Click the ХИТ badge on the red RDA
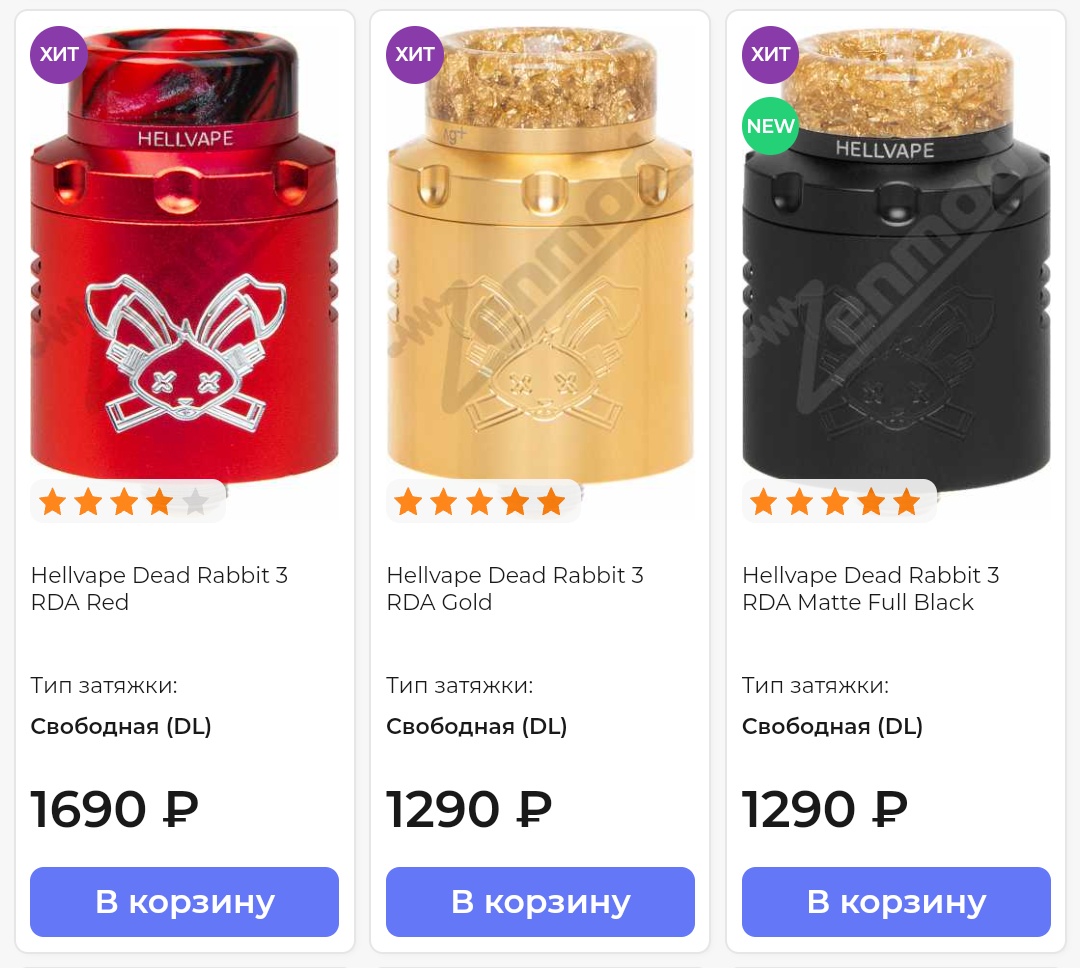Viewport: 1080px width, 968px height. coord(59,54)
